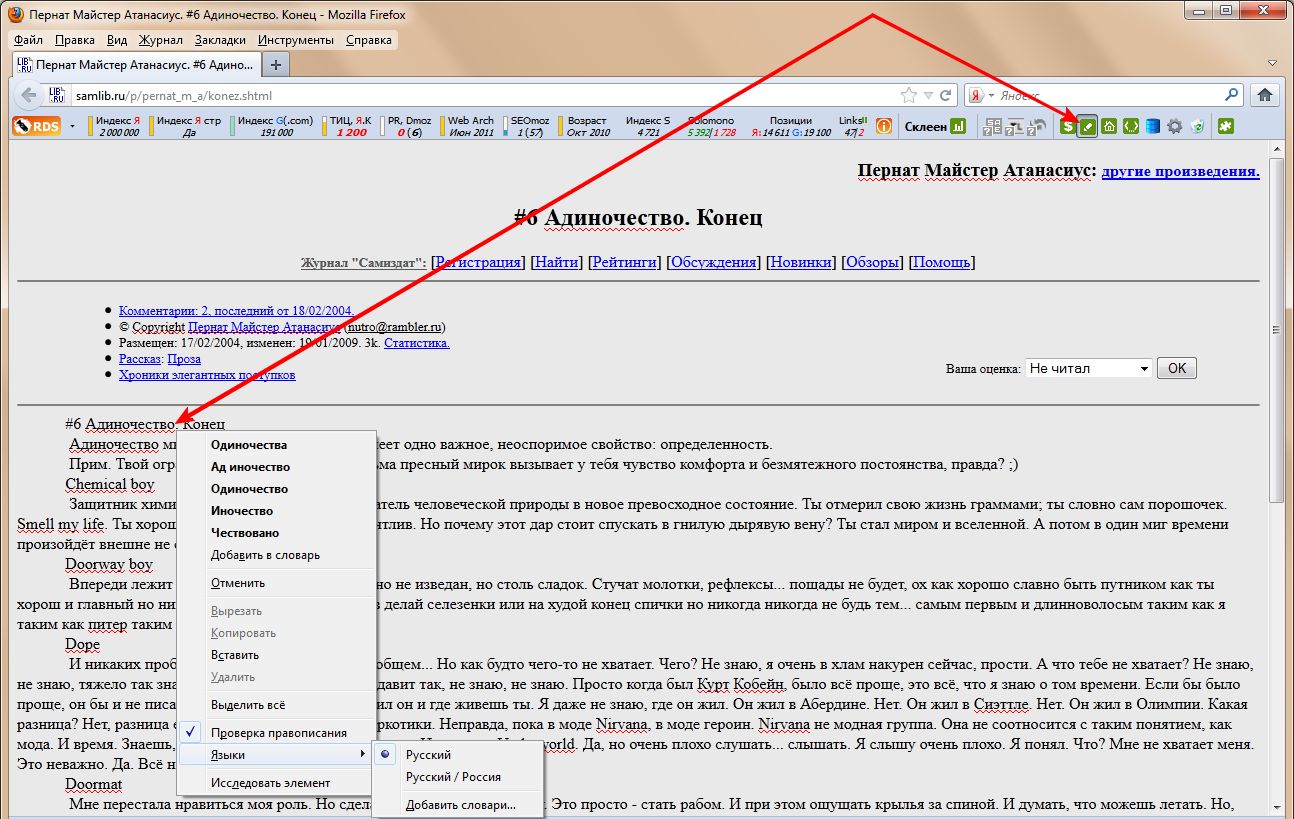Viewport: 1294px width, 819px height.
Task: Click the orange RDS bar button
Action: point(37,126)
